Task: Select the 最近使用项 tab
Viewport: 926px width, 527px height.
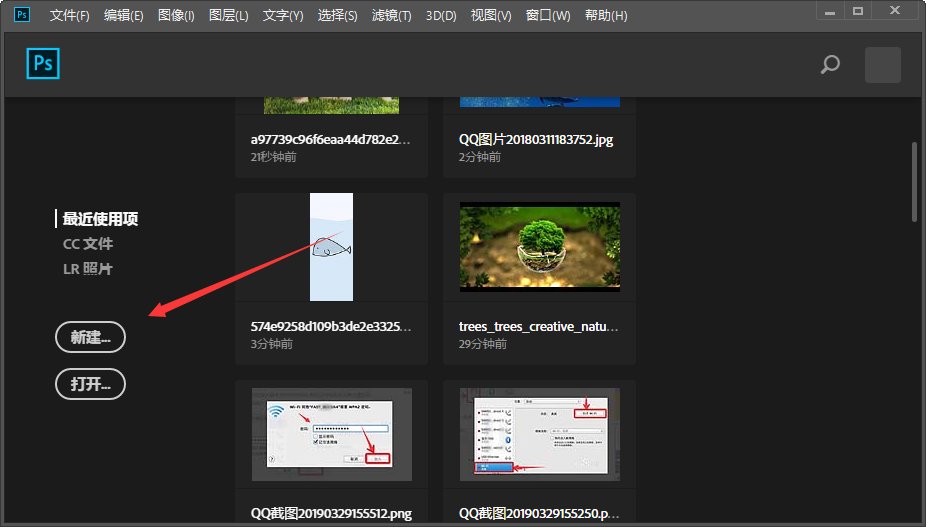Action: [100, 219]
